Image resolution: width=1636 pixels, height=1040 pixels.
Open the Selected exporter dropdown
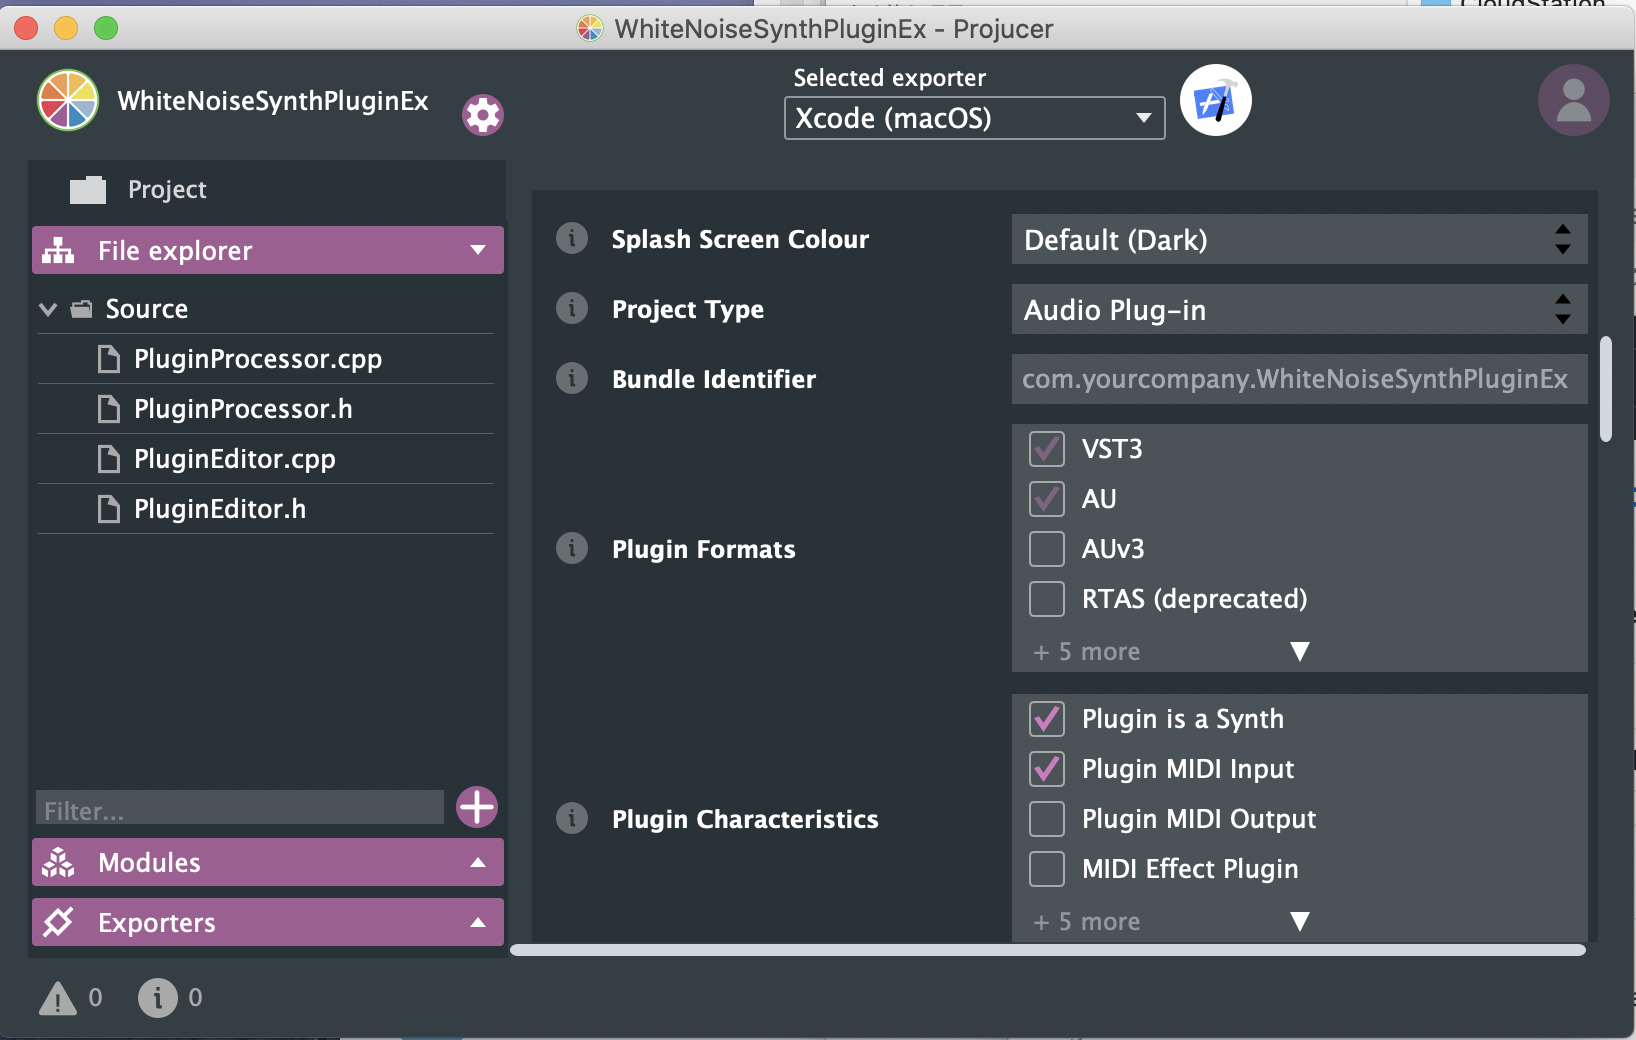1142,118
